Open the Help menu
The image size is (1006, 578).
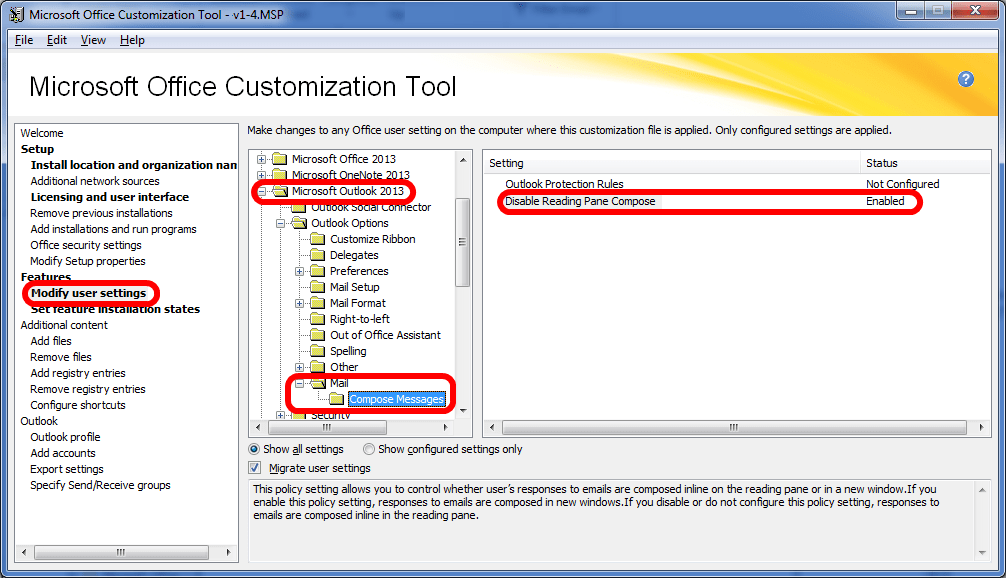click(132, 40)
